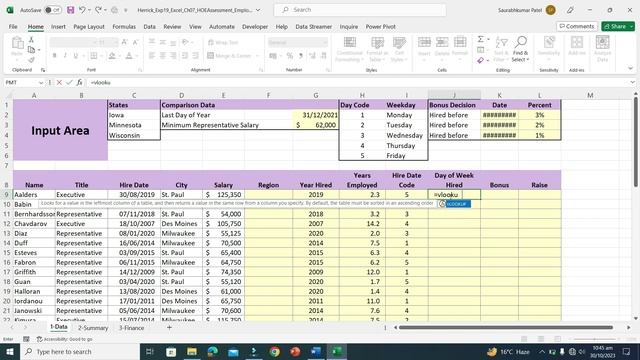Toggle the AutoSave switch
The height and width of the screenshot is (360, 640).
(53, 10)
